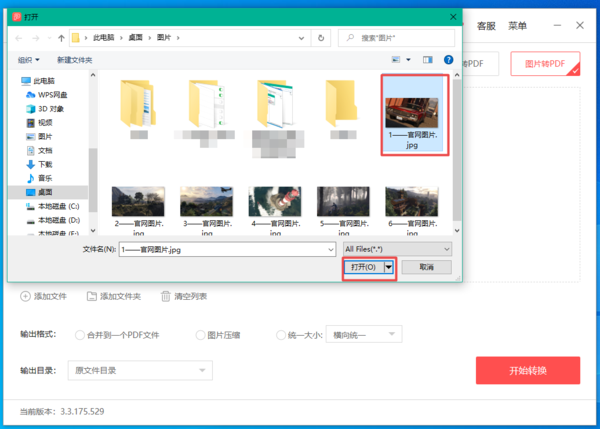This screenshot has width=600, height=429.
Task: Expand address bar history dropdown
Action: tap(301, 38)
